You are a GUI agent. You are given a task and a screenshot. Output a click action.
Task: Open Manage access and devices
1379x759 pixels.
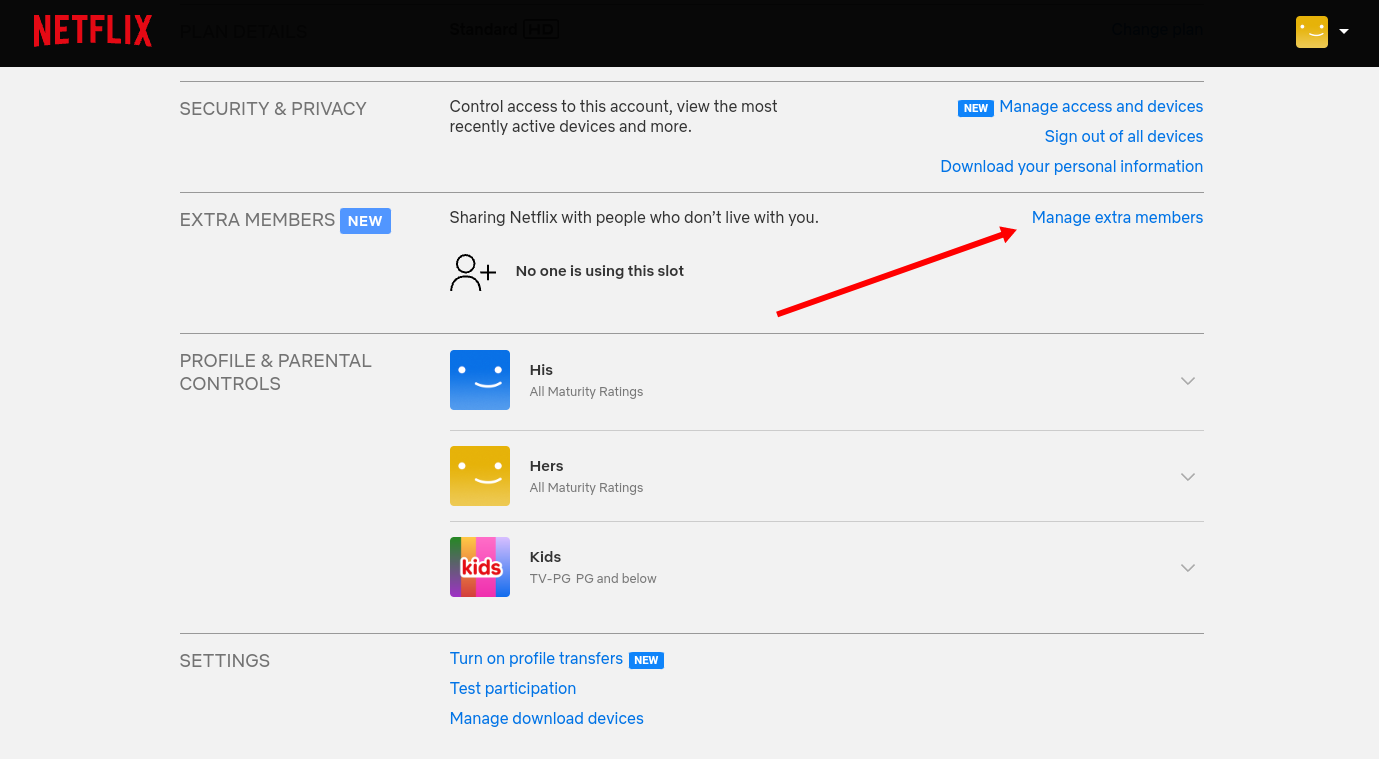coord(1100,106)
